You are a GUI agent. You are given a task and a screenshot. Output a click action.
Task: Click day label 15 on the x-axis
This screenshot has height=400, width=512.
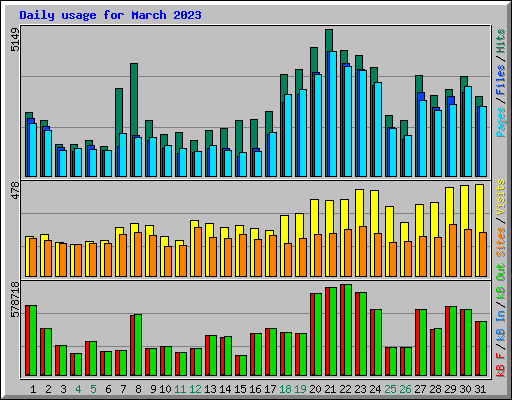point(240,389)
